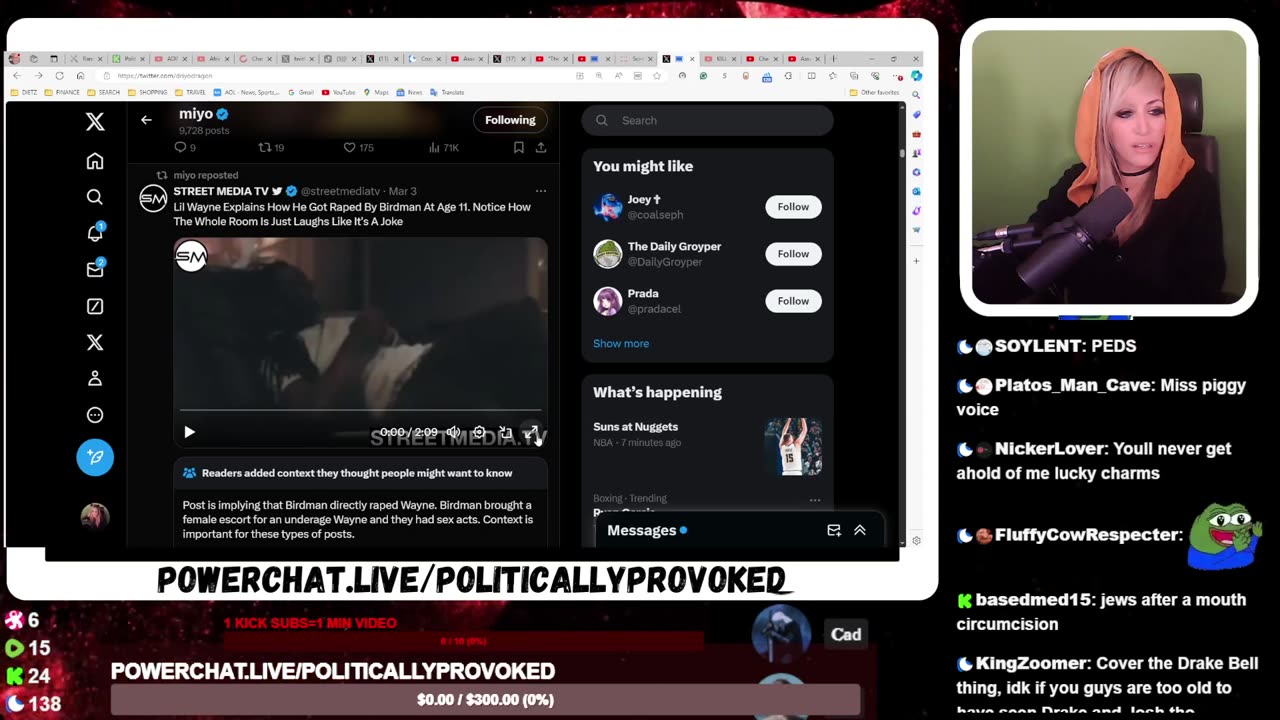Toggle picture-in-picture for the video
The image size is (1280, 720).
[505, 432]
